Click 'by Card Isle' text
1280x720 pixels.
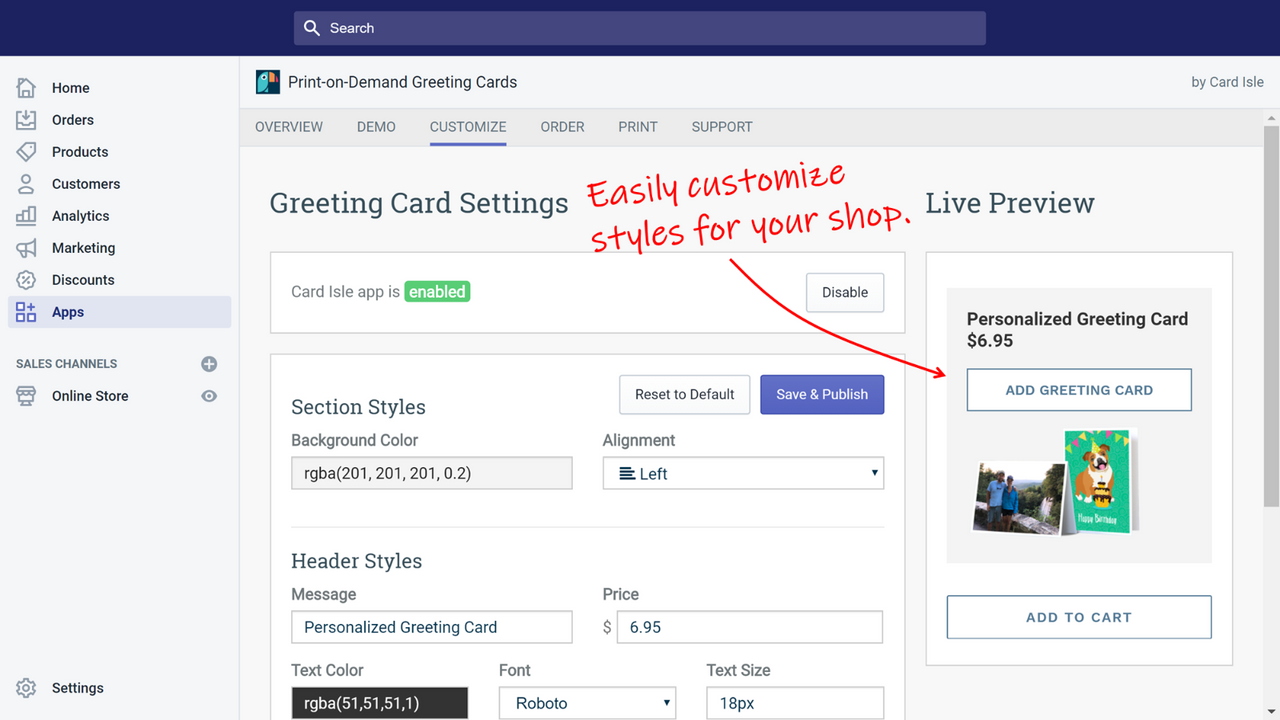point(1227,82)
